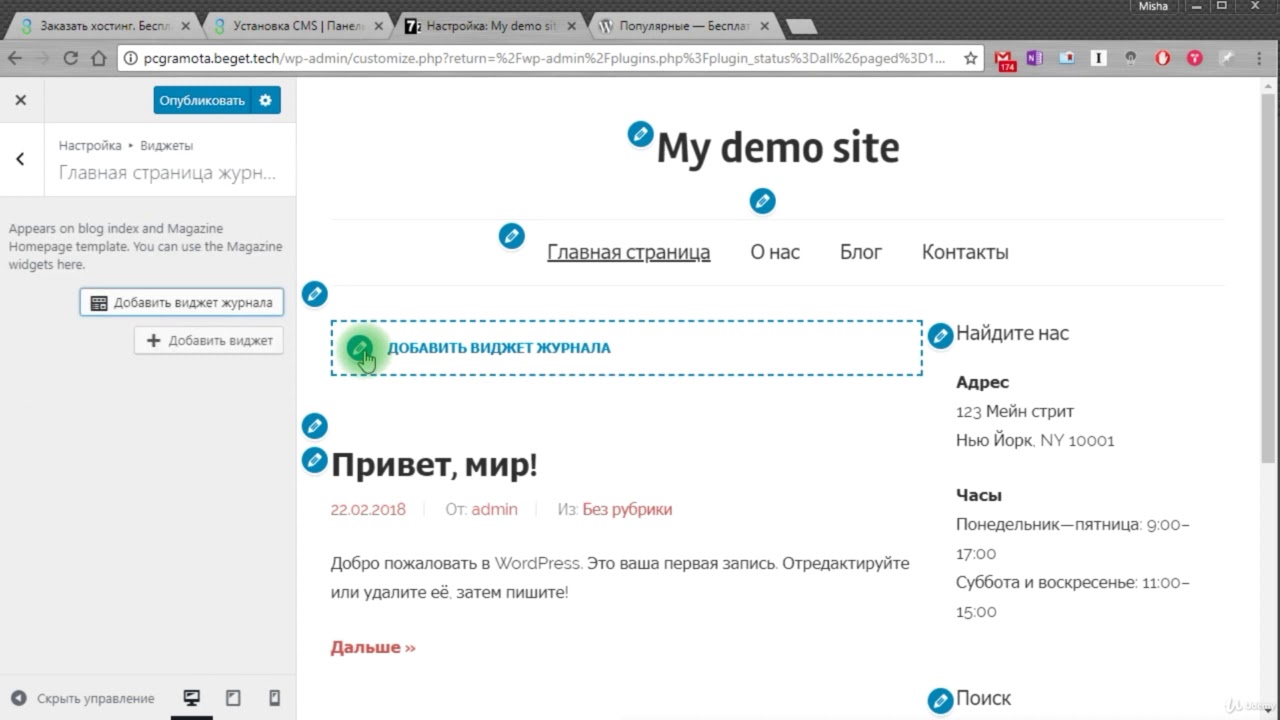This screenshot has width=1280, height=720.
Task: Click the Найдите нас widget heading
Action: pos(1012,333)
